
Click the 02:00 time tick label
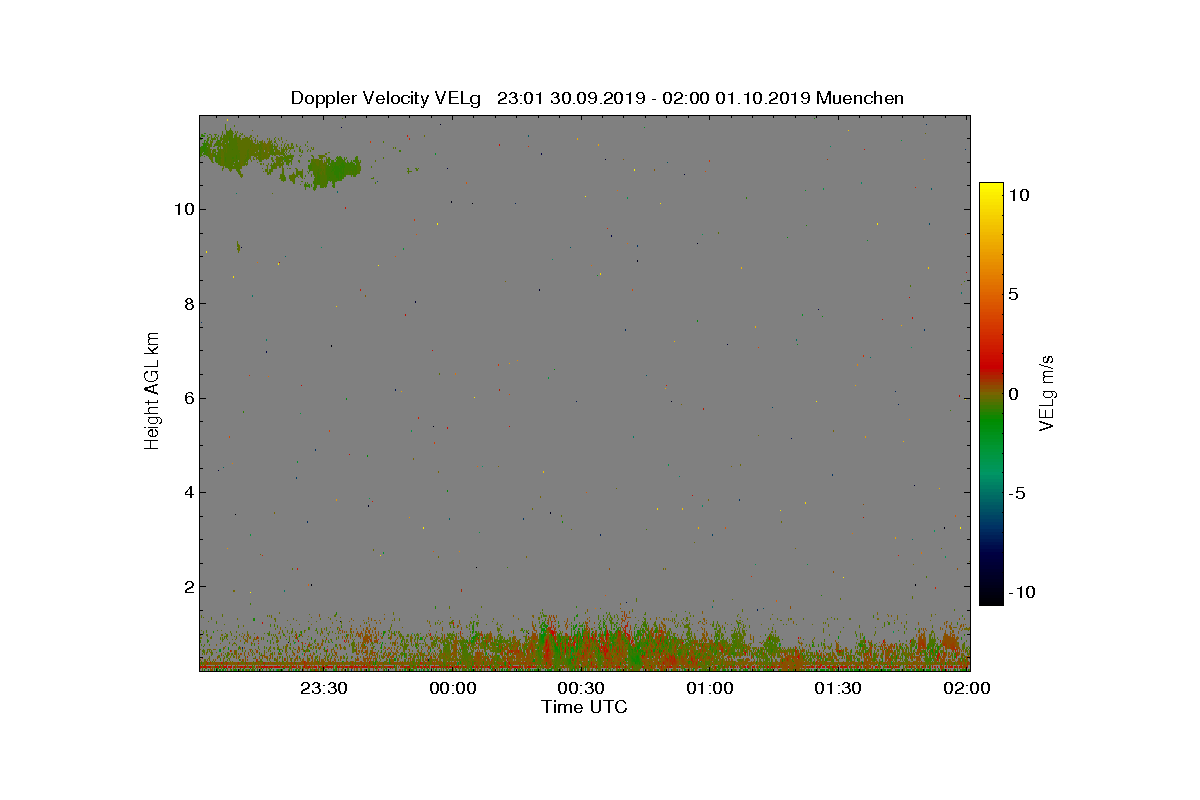click(967, 688)
